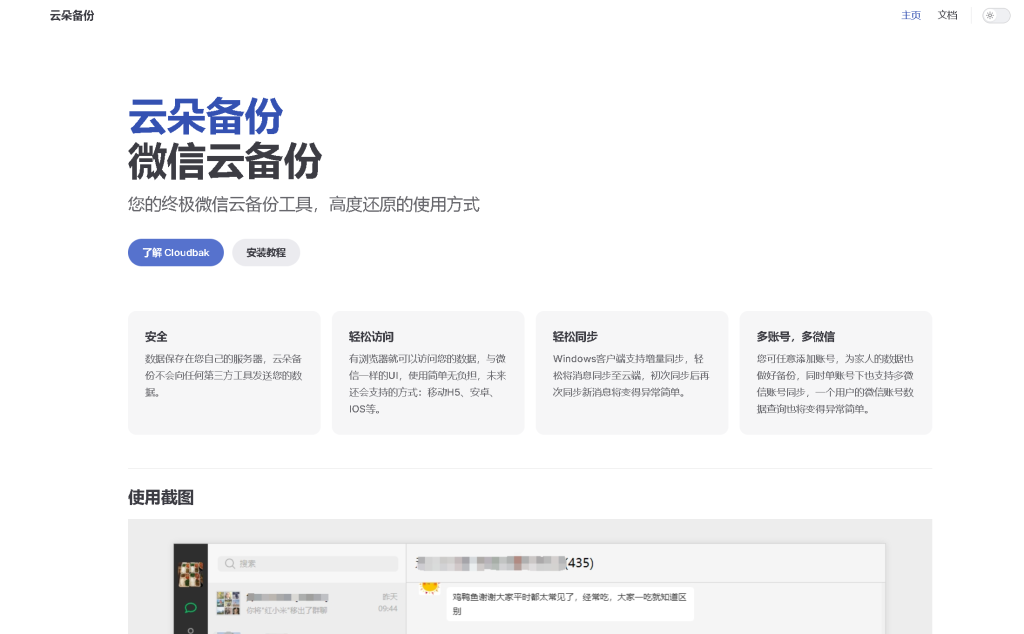Open the group chat list row dated 昨天
The image size is (1024, 634).
pos(307,603)
